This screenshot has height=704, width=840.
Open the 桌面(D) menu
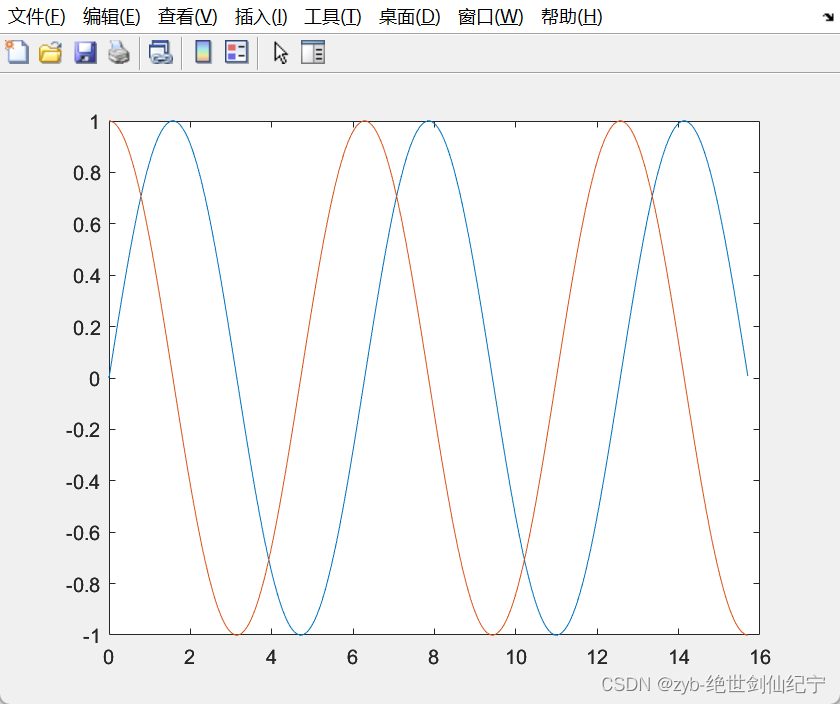[x=409, y=17]
